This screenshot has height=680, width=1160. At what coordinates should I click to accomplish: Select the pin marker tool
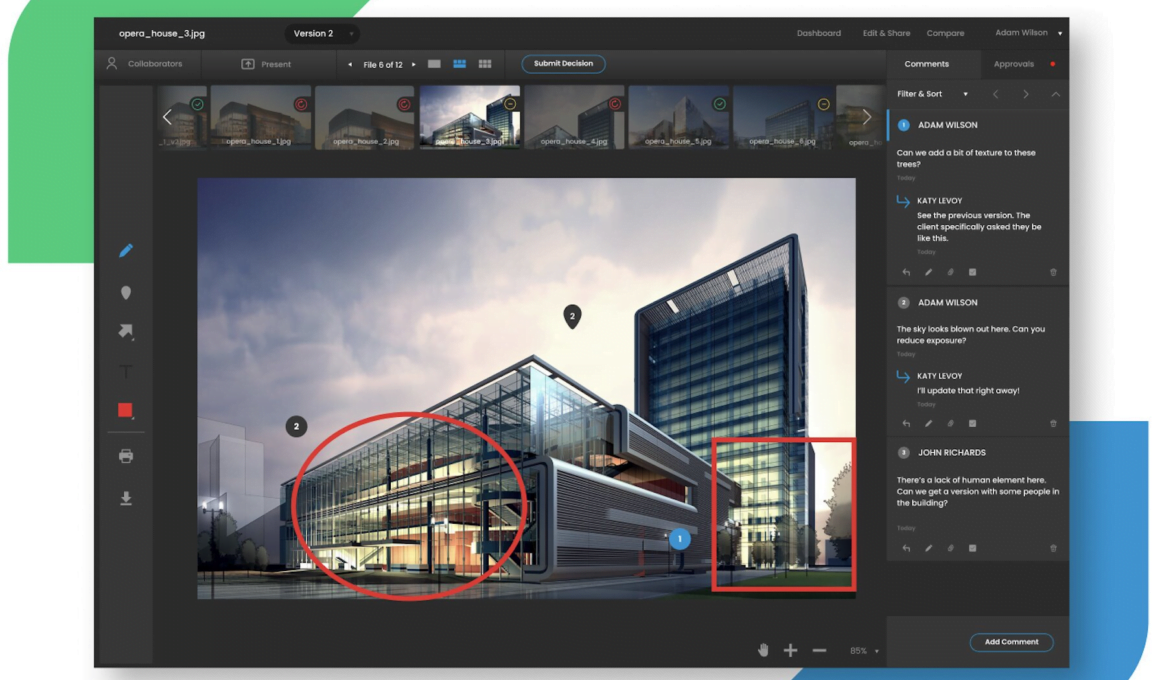click(x=126, y=293)
